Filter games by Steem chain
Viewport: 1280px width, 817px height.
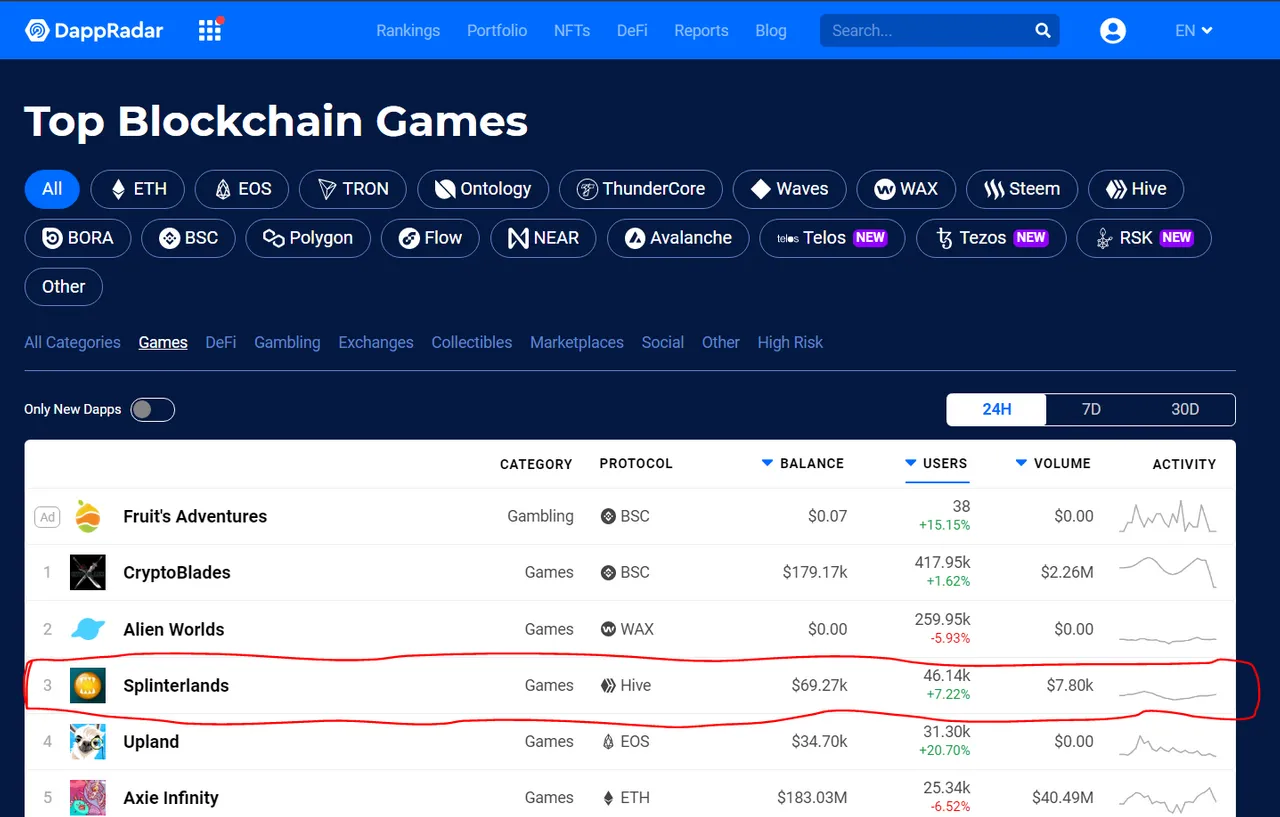click(x=1021, y=189)
